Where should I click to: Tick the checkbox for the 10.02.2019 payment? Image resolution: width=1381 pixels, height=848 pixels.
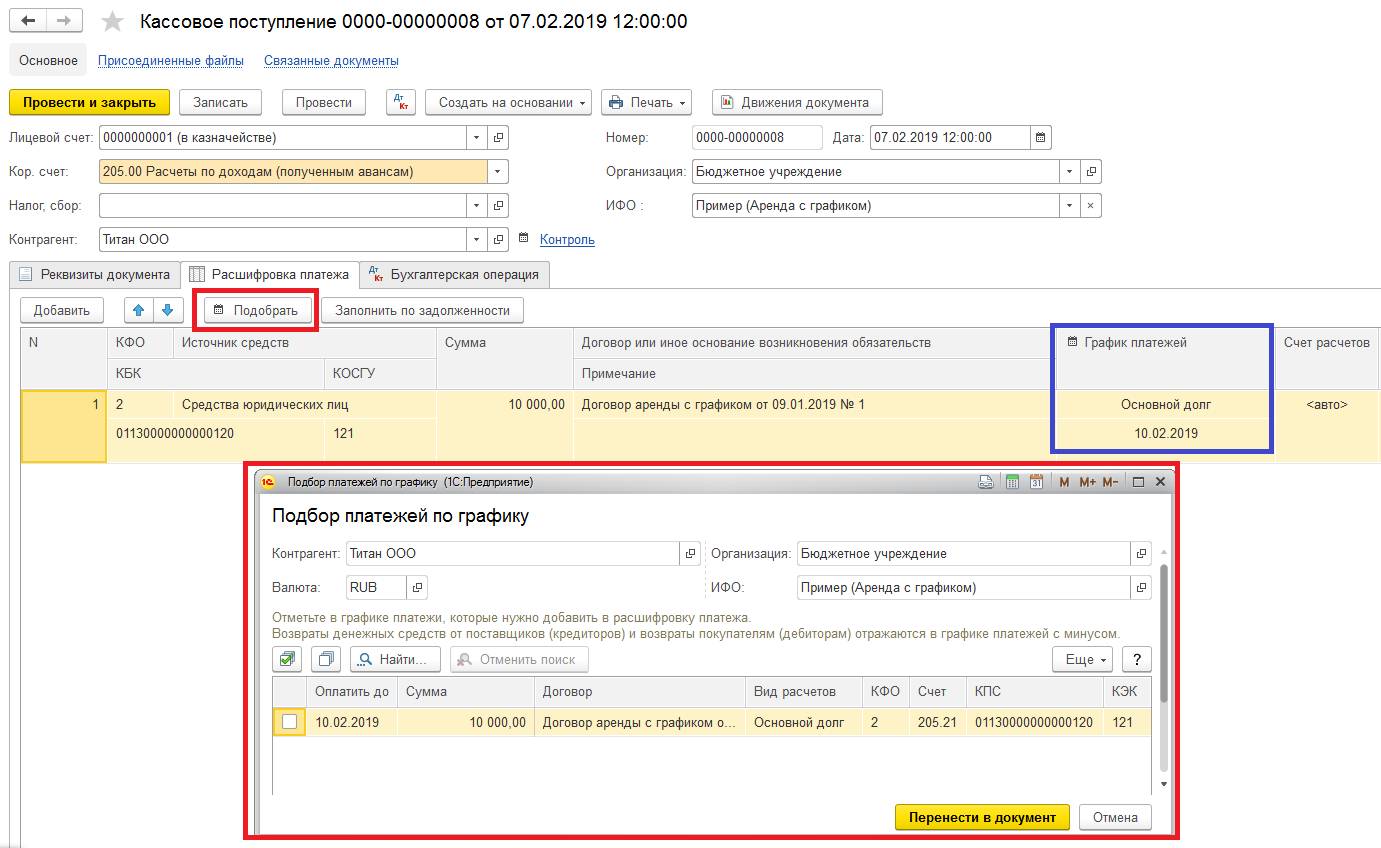coord(289,721)
